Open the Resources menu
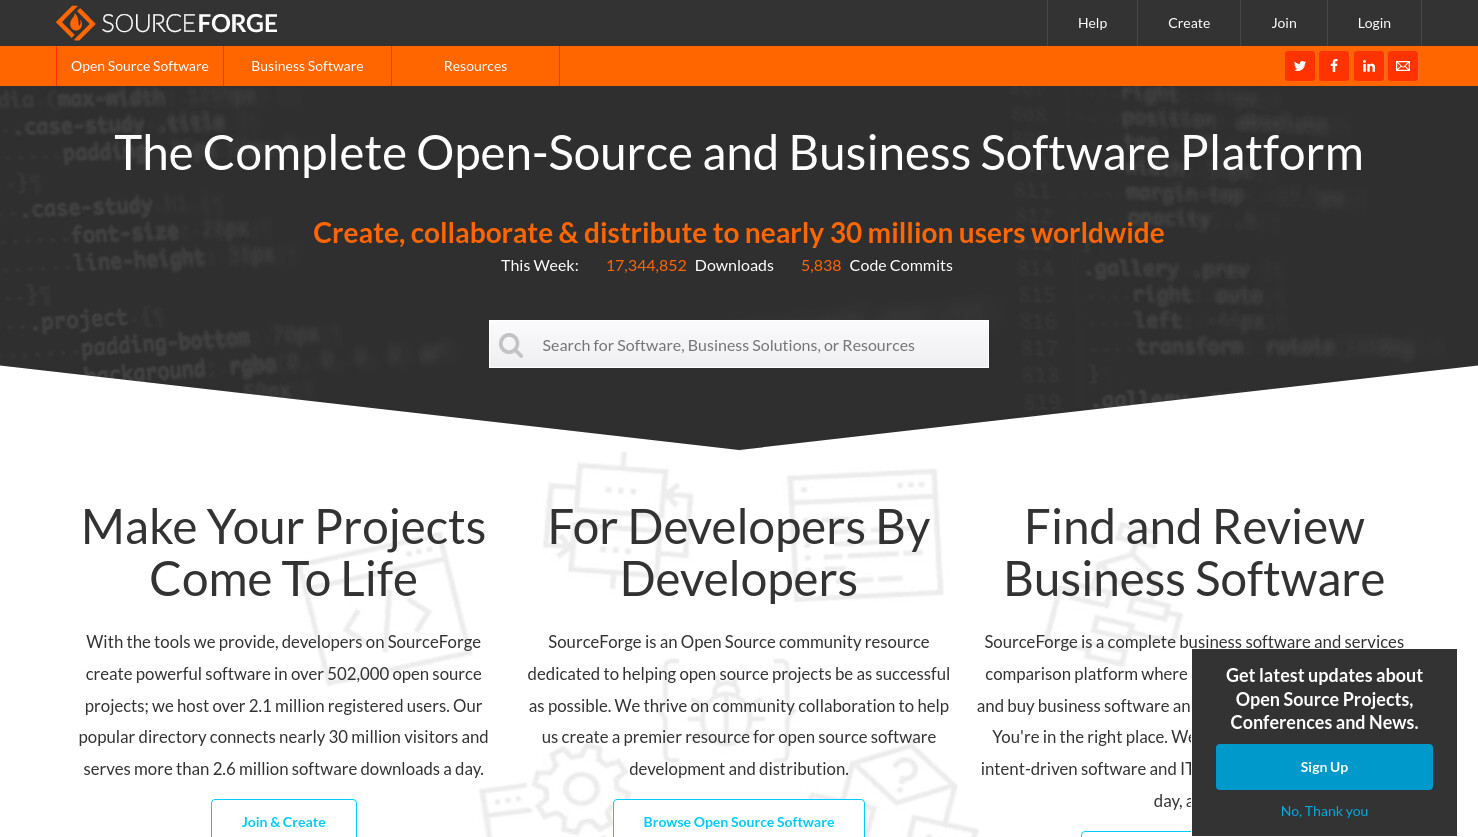The width and height of the screenshot is (1478, 837). click(475, 66)
